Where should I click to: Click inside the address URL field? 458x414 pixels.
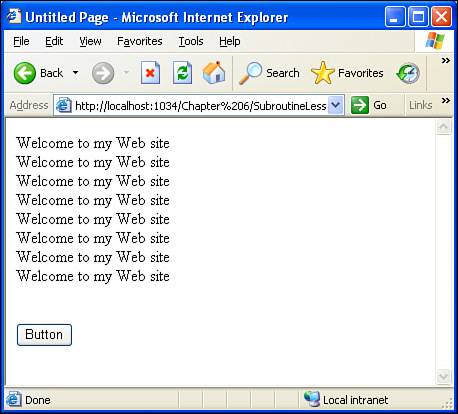pos(200,106)
